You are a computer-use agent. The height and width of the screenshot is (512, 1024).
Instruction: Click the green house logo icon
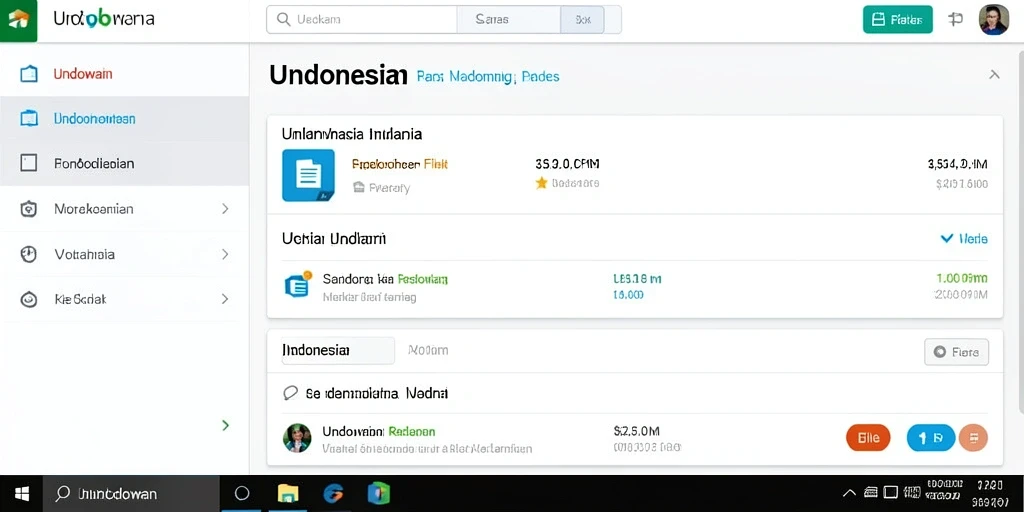tap(18, 20)
